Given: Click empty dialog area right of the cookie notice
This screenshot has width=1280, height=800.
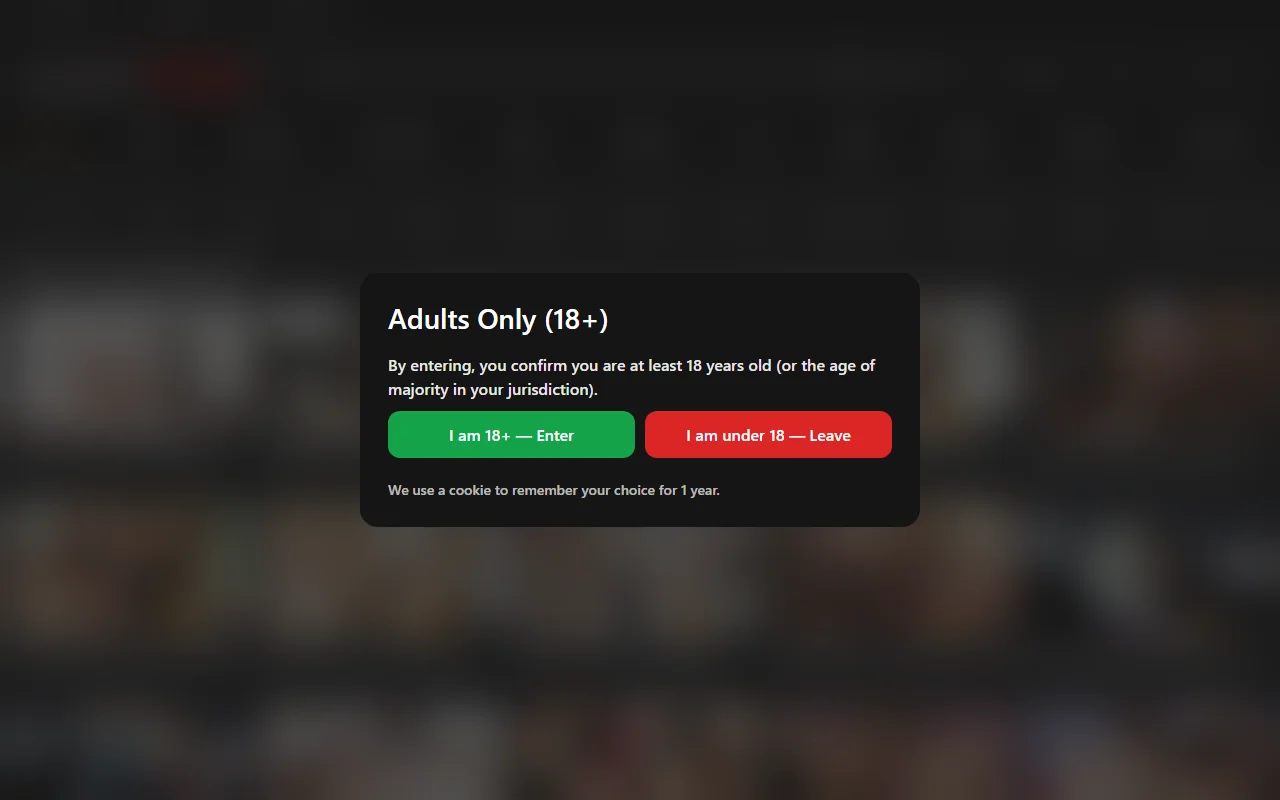Looking at the screenshot, I should click(x=810, y=490).
